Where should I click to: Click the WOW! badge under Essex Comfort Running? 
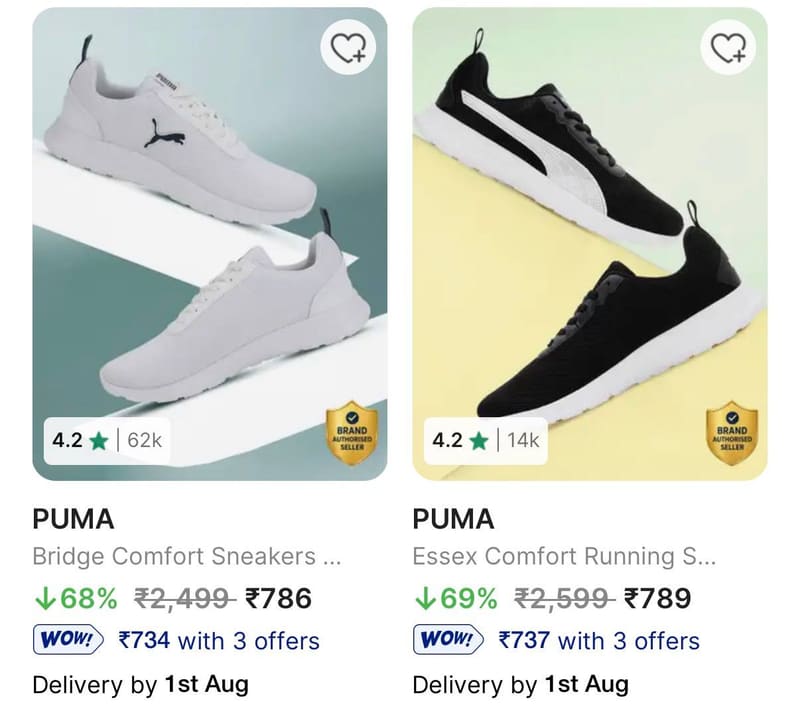tap(448, 639)
